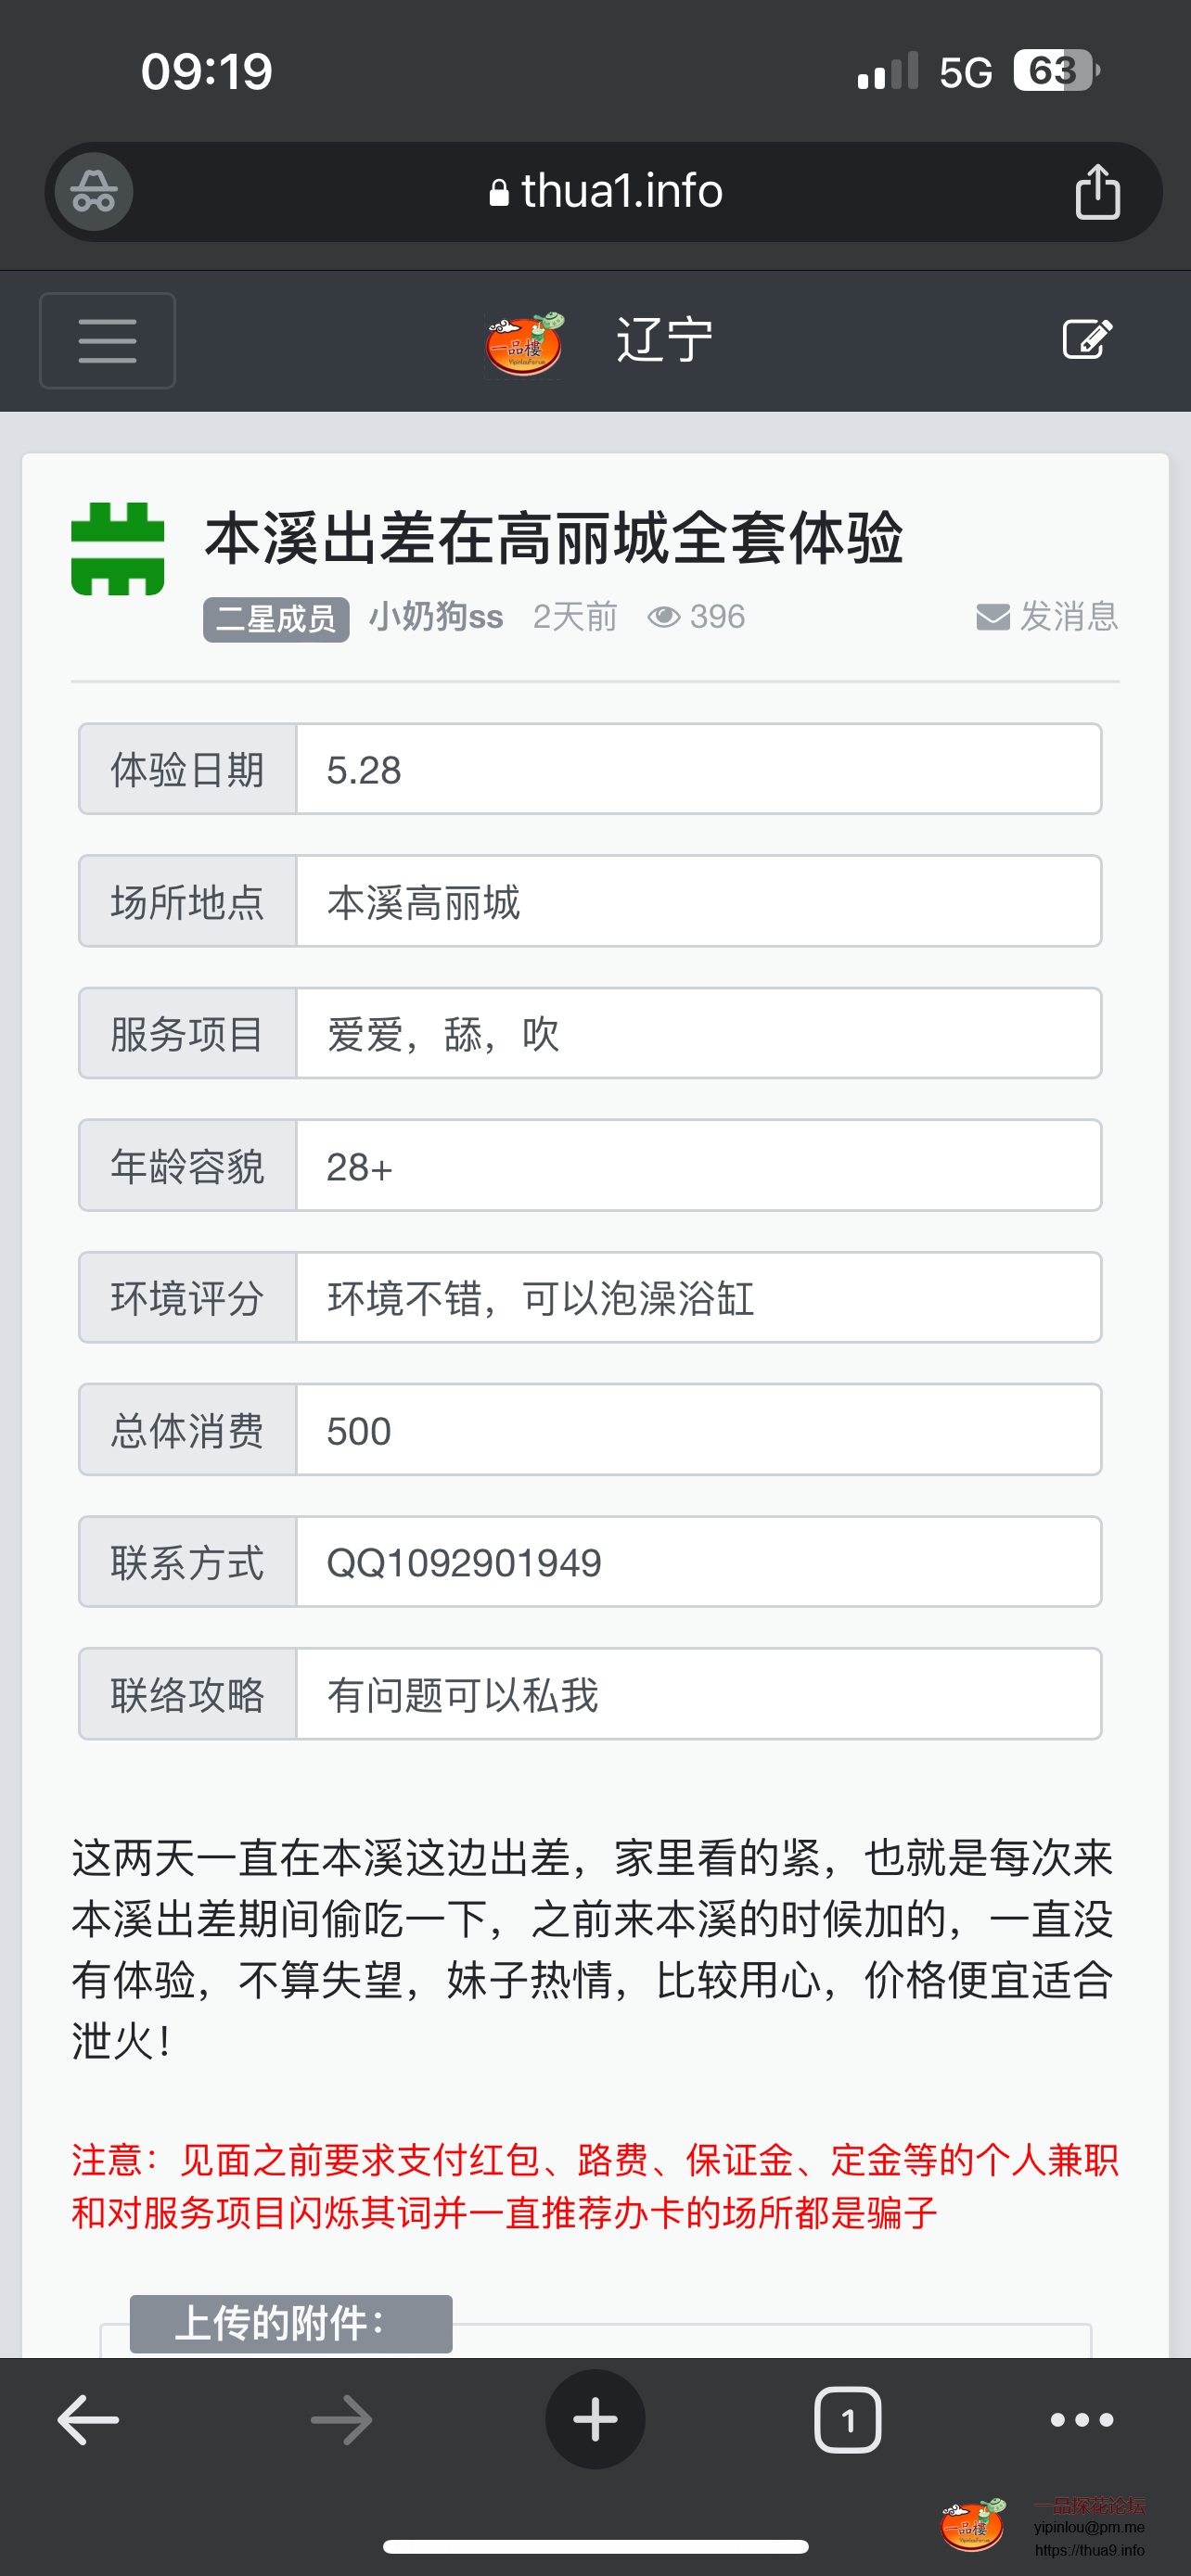
Task: Open the 辽宁 section title
Action: (x=664, y=341)
